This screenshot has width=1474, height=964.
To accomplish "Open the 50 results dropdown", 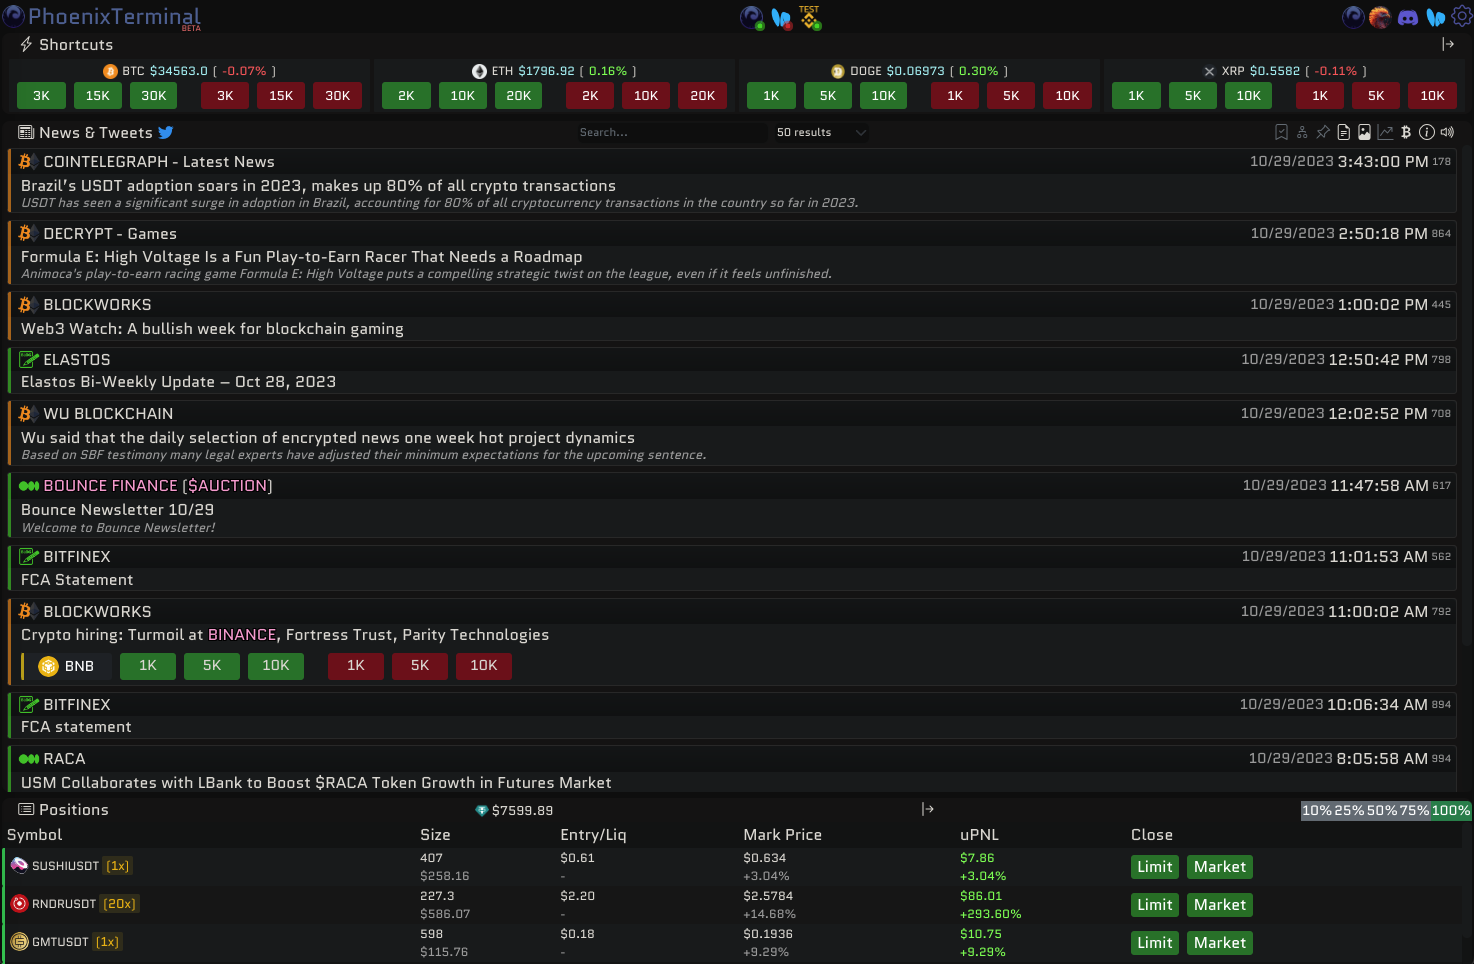I will (x=821, y=132).
